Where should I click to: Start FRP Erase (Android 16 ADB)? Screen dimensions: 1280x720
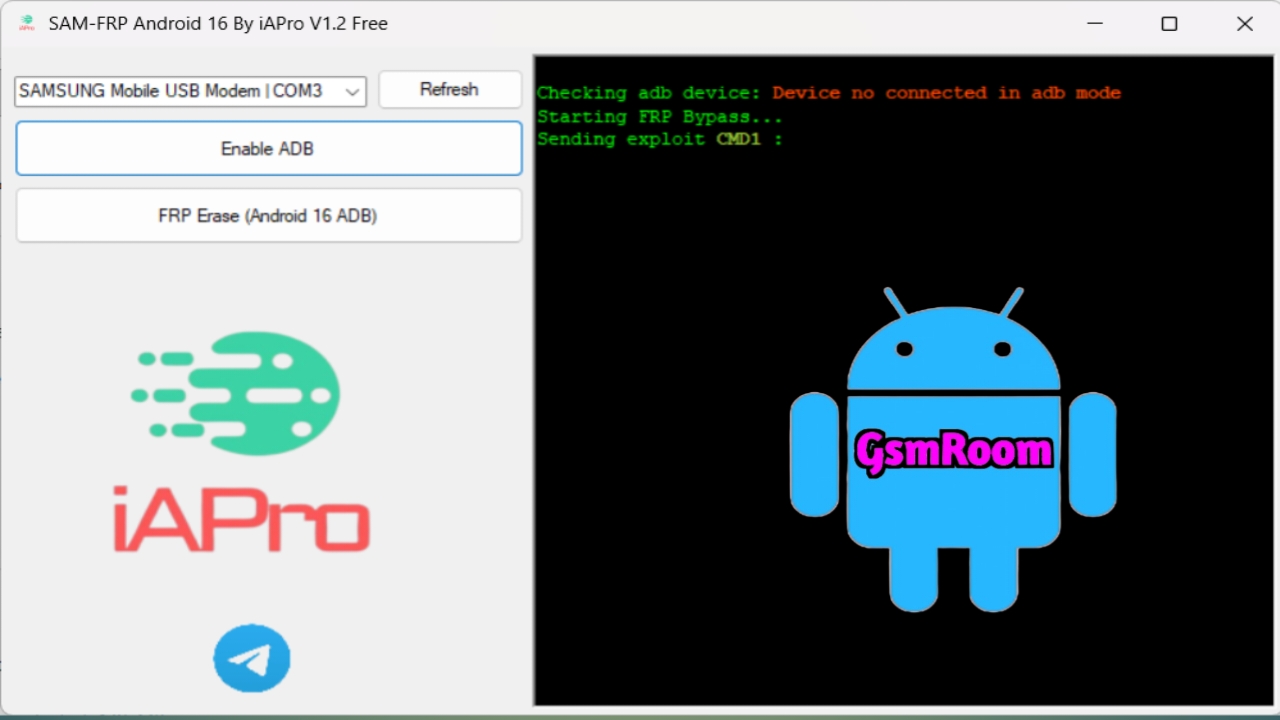click(268, 216)
